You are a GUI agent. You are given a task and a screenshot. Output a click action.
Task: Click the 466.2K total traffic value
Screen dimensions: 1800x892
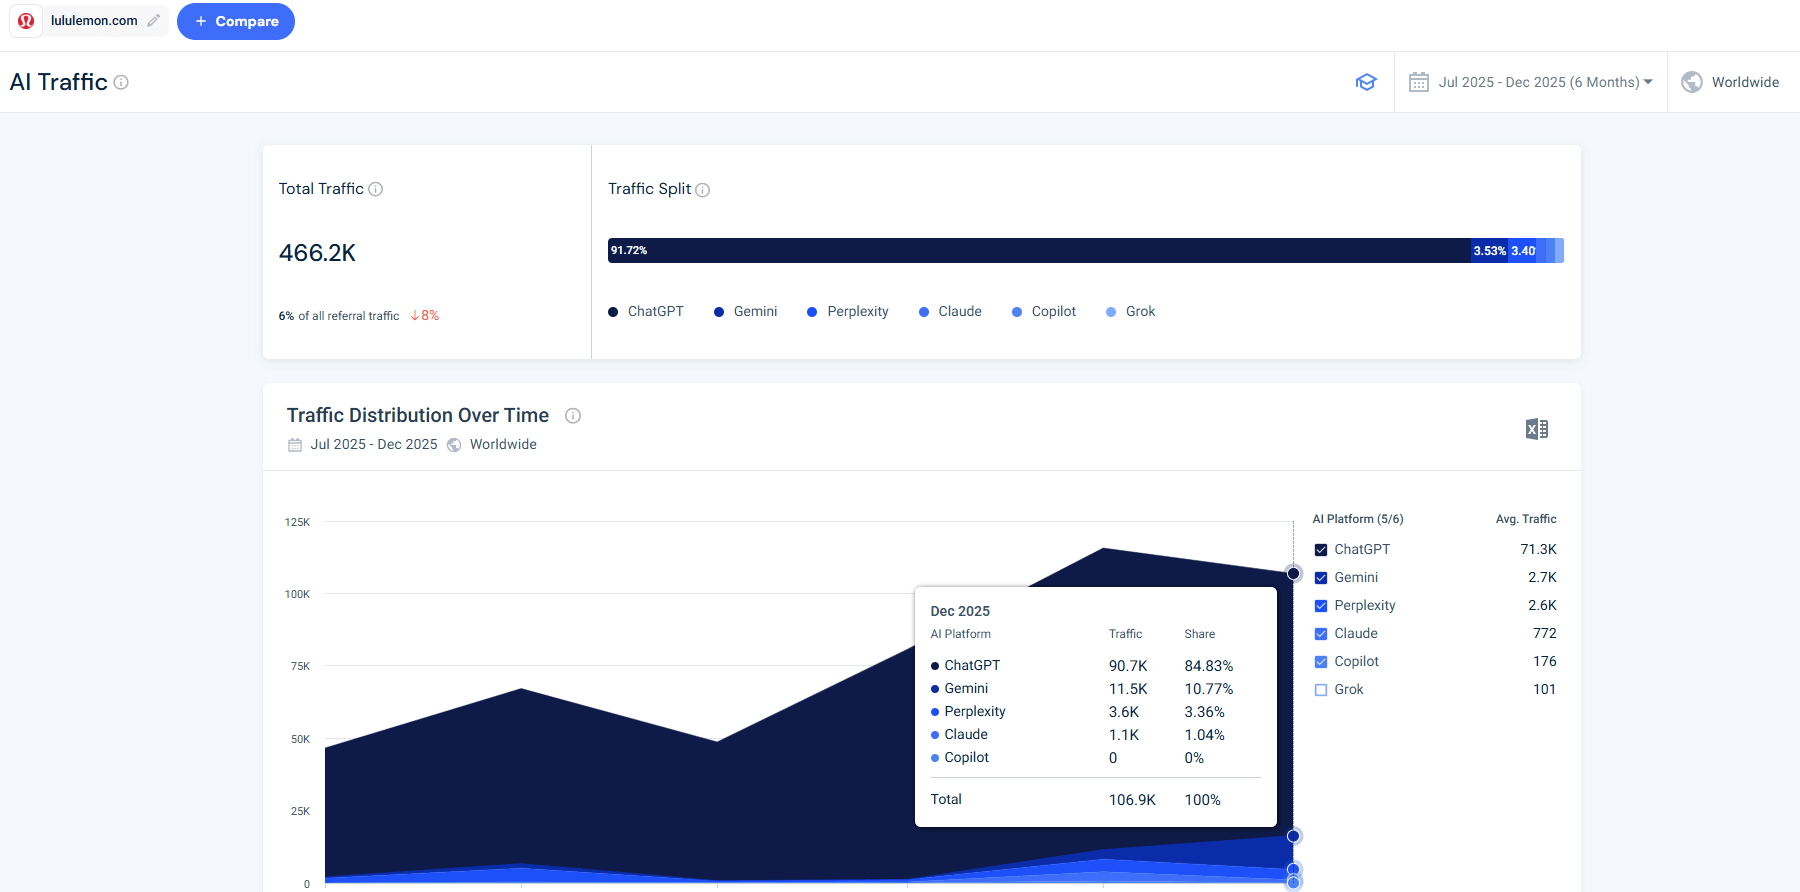tap(317, 253)
